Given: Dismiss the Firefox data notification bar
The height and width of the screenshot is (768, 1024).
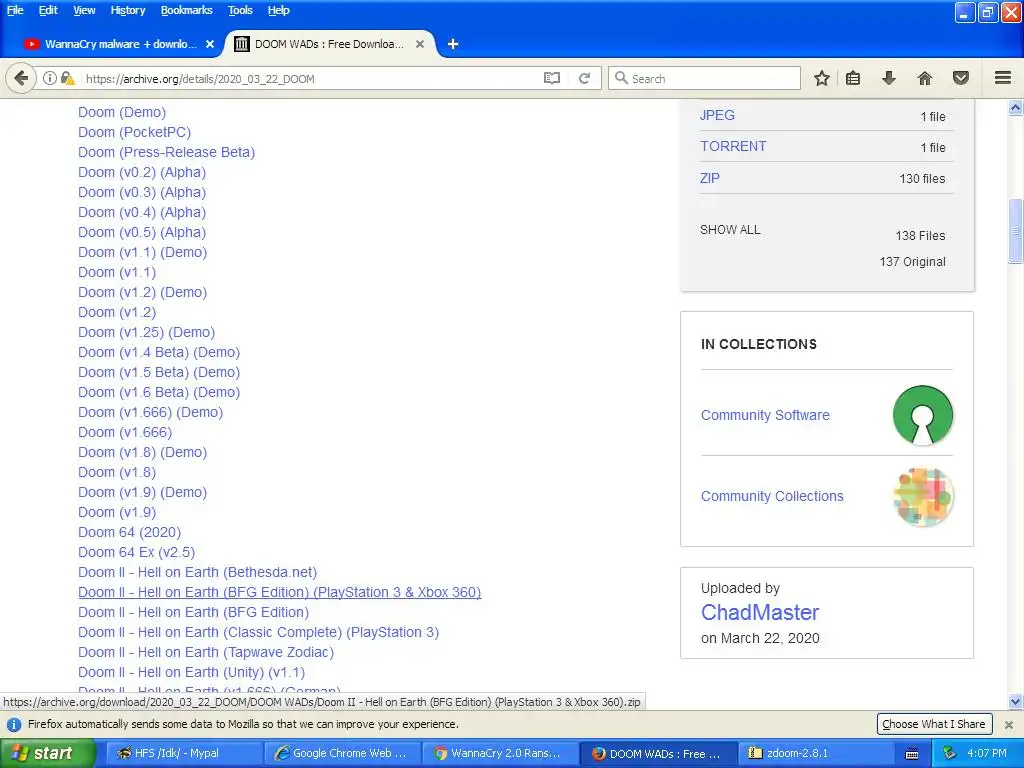Looking at the screenshot, I should click(x=1009, y=724).
